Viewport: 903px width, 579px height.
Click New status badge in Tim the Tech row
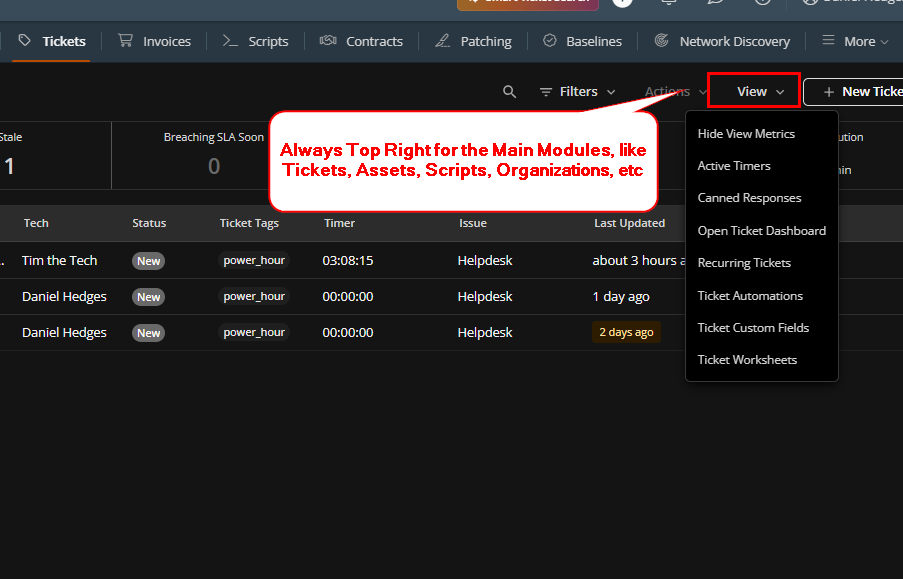pyautogui.click(x=149, y=261)
